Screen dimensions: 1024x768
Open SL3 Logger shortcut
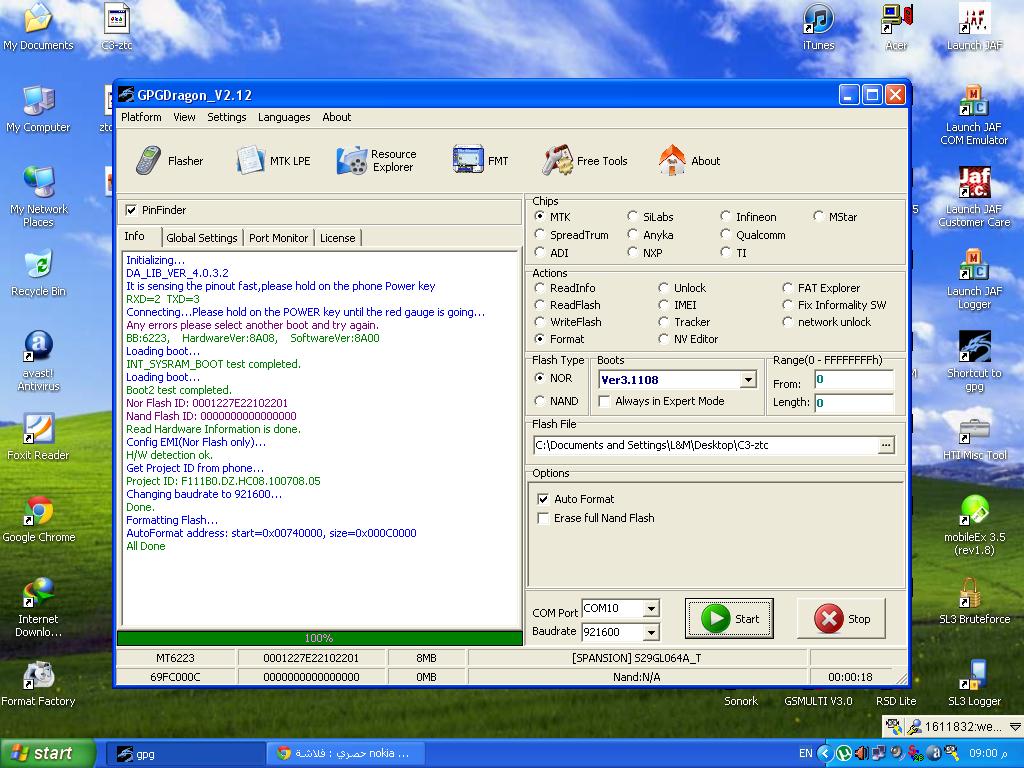974,682
